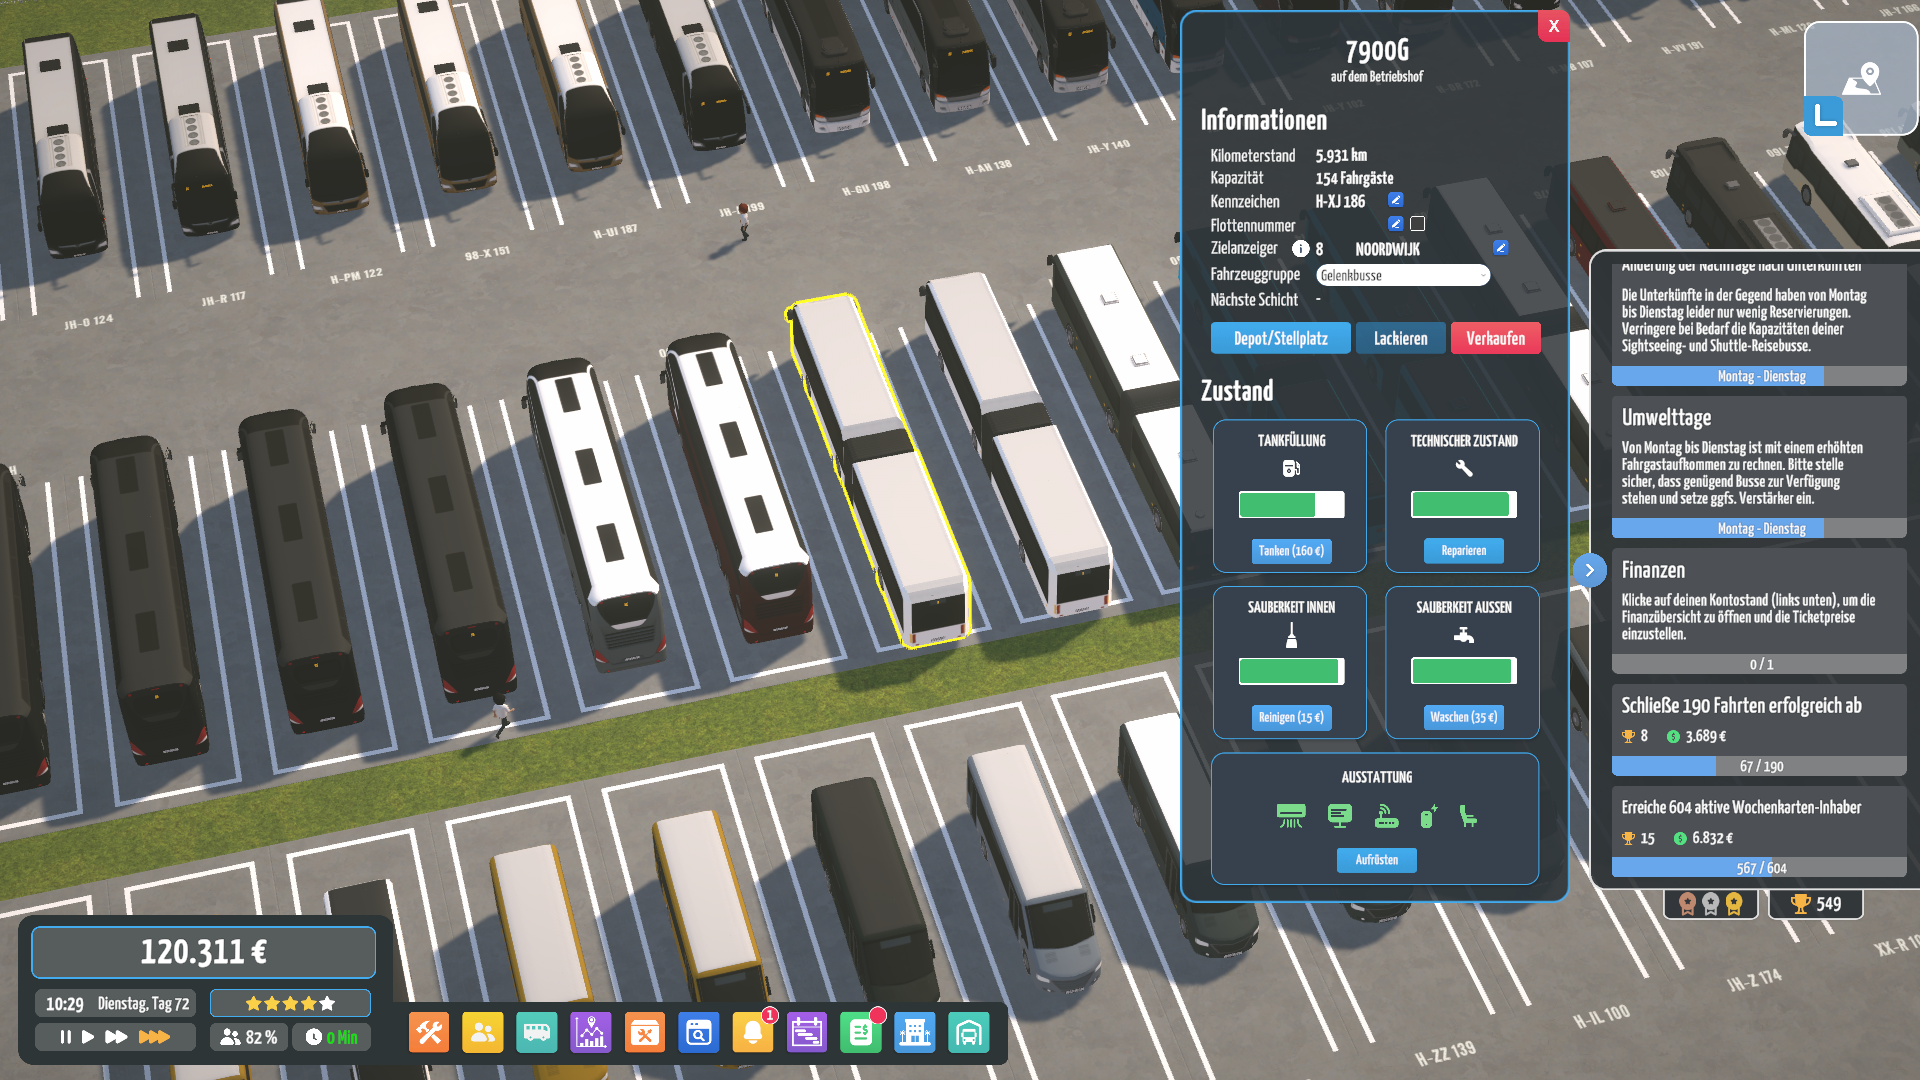Click the Tanken (160 €) button
This screenshot has height=1080, width=1920.
pyautogui.click(x=1291, y=551)
